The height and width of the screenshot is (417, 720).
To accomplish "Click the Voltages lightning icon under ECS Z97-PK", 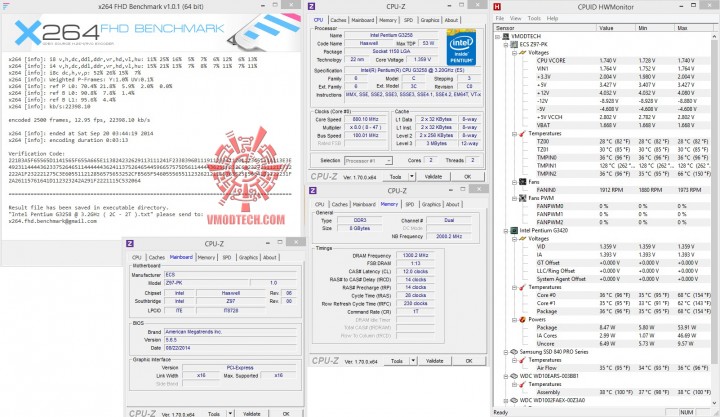I will click(523, 53).
